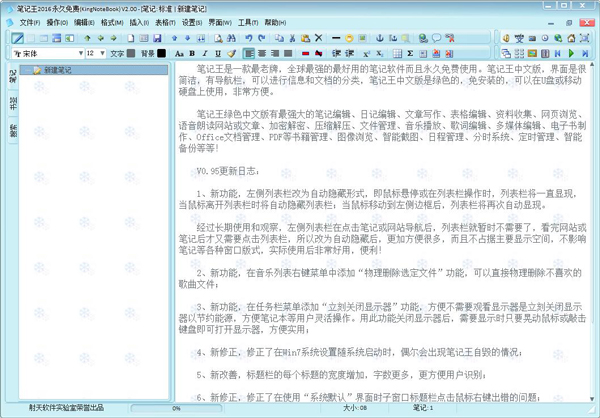The image size is (600, 418).
Task: Click 射天软件实验室荣誉出品 status text
Action: click(66, 408)
